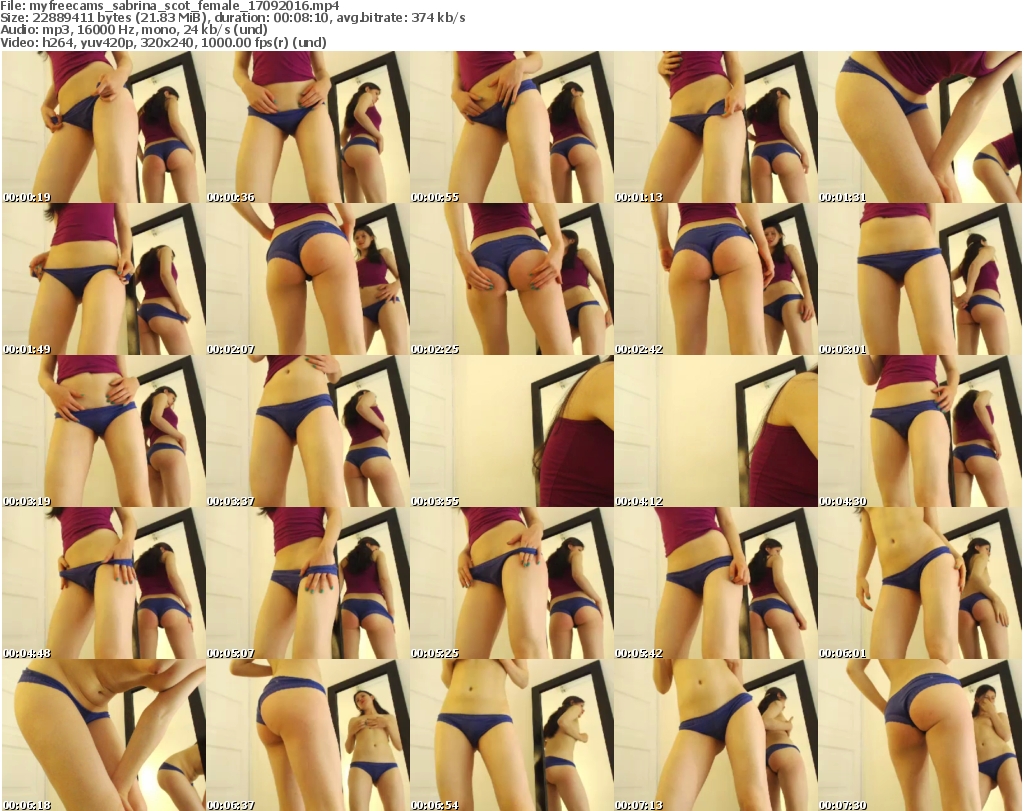Click the thumbnail timestamped 00:00:19
Image resolution: width=1024 pixels, height=811 pixels.
[x=103, y=127]
